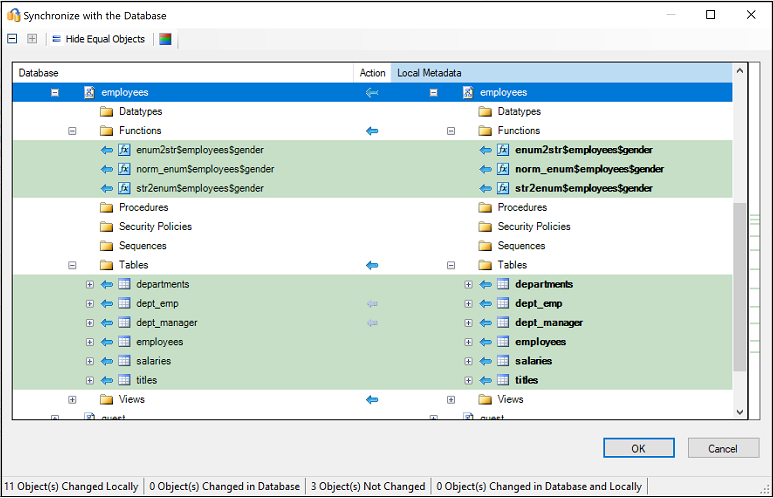Image resolution: width=773 pixels, height=498 pixels.
Task: Click salaries table icon in Local Metadata
Action: tap(503, 361)
